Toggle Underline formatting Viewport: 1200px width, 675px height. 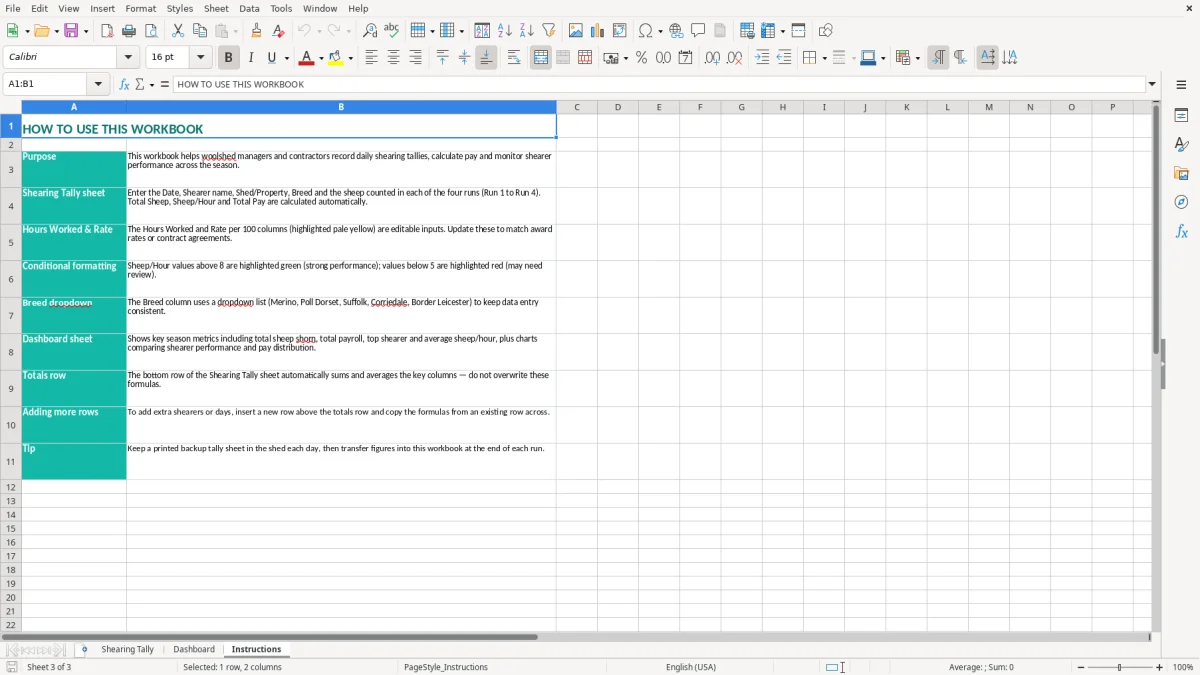[272, 58]
